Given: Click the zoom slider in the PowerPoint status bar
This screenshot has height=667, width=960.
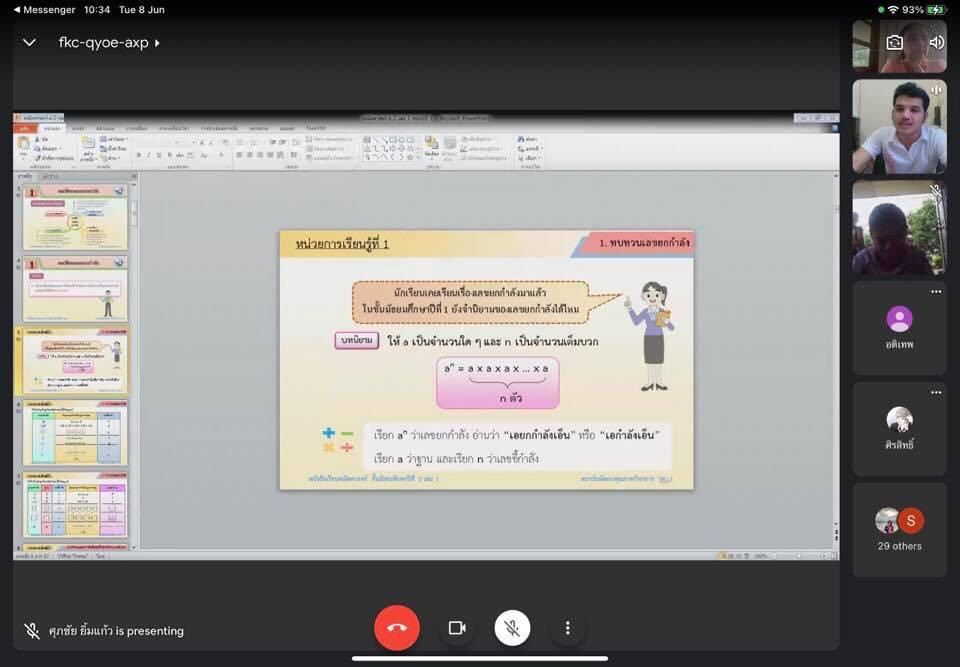Looking at the screenshot, I should [x=798, y=556].
